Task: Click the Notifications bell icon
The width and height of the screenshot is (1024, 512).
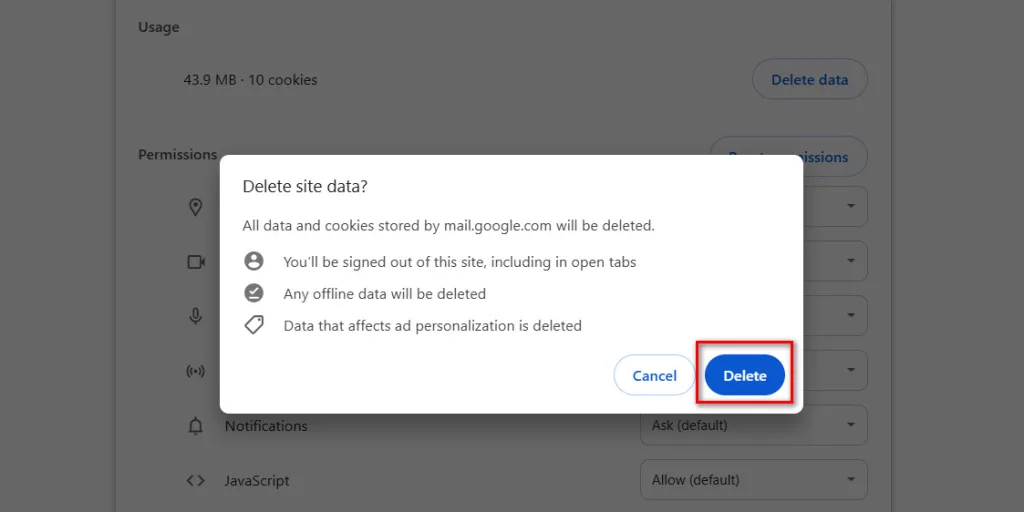Action: pyautogui.click(x=195, y=426)
